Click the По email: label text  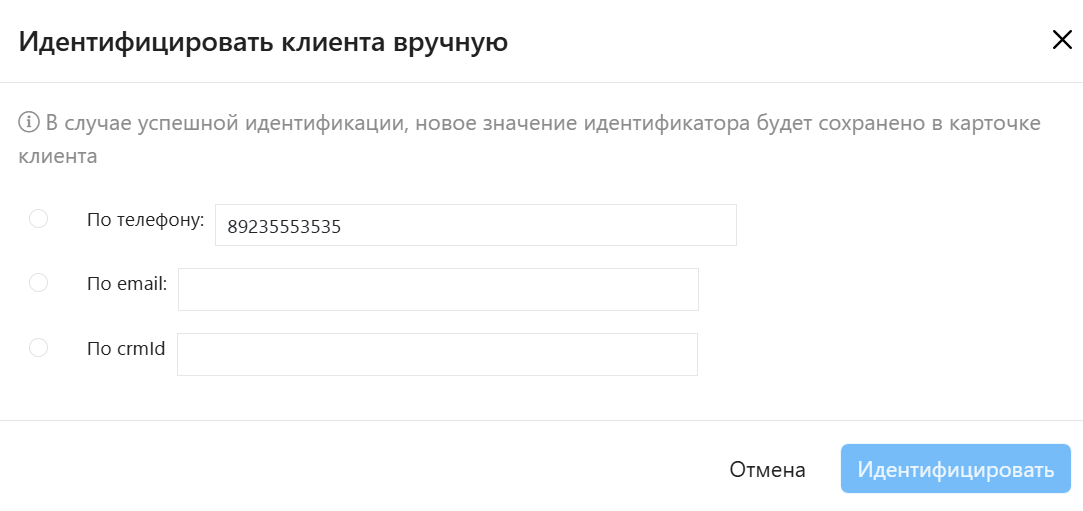tap(128, 284)
